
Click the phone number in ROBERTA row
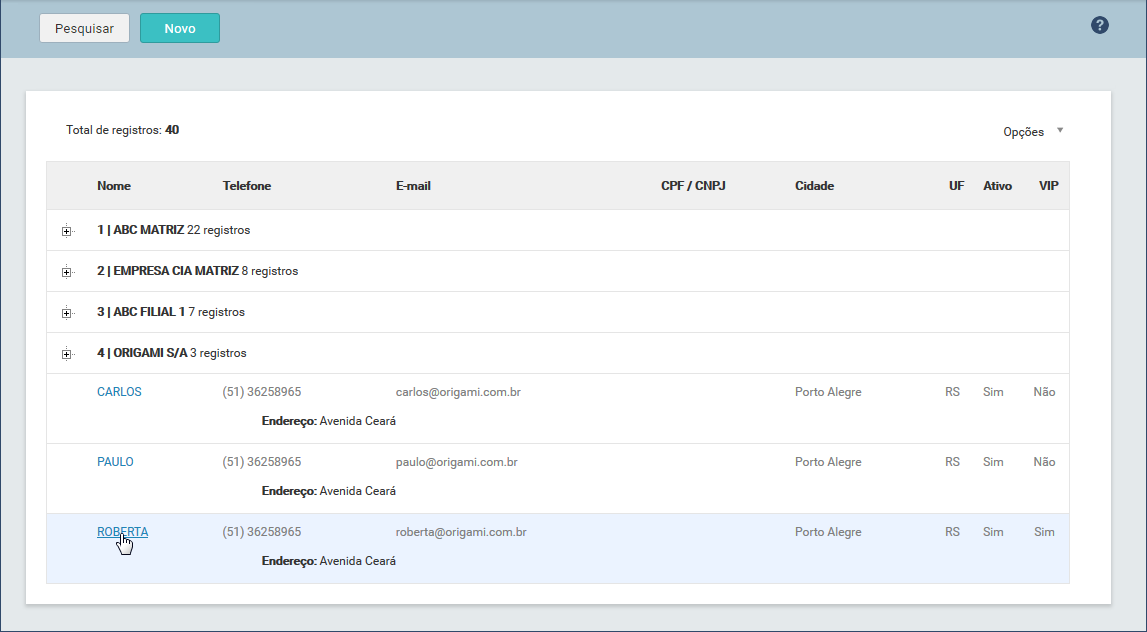[x=262, y=533]
